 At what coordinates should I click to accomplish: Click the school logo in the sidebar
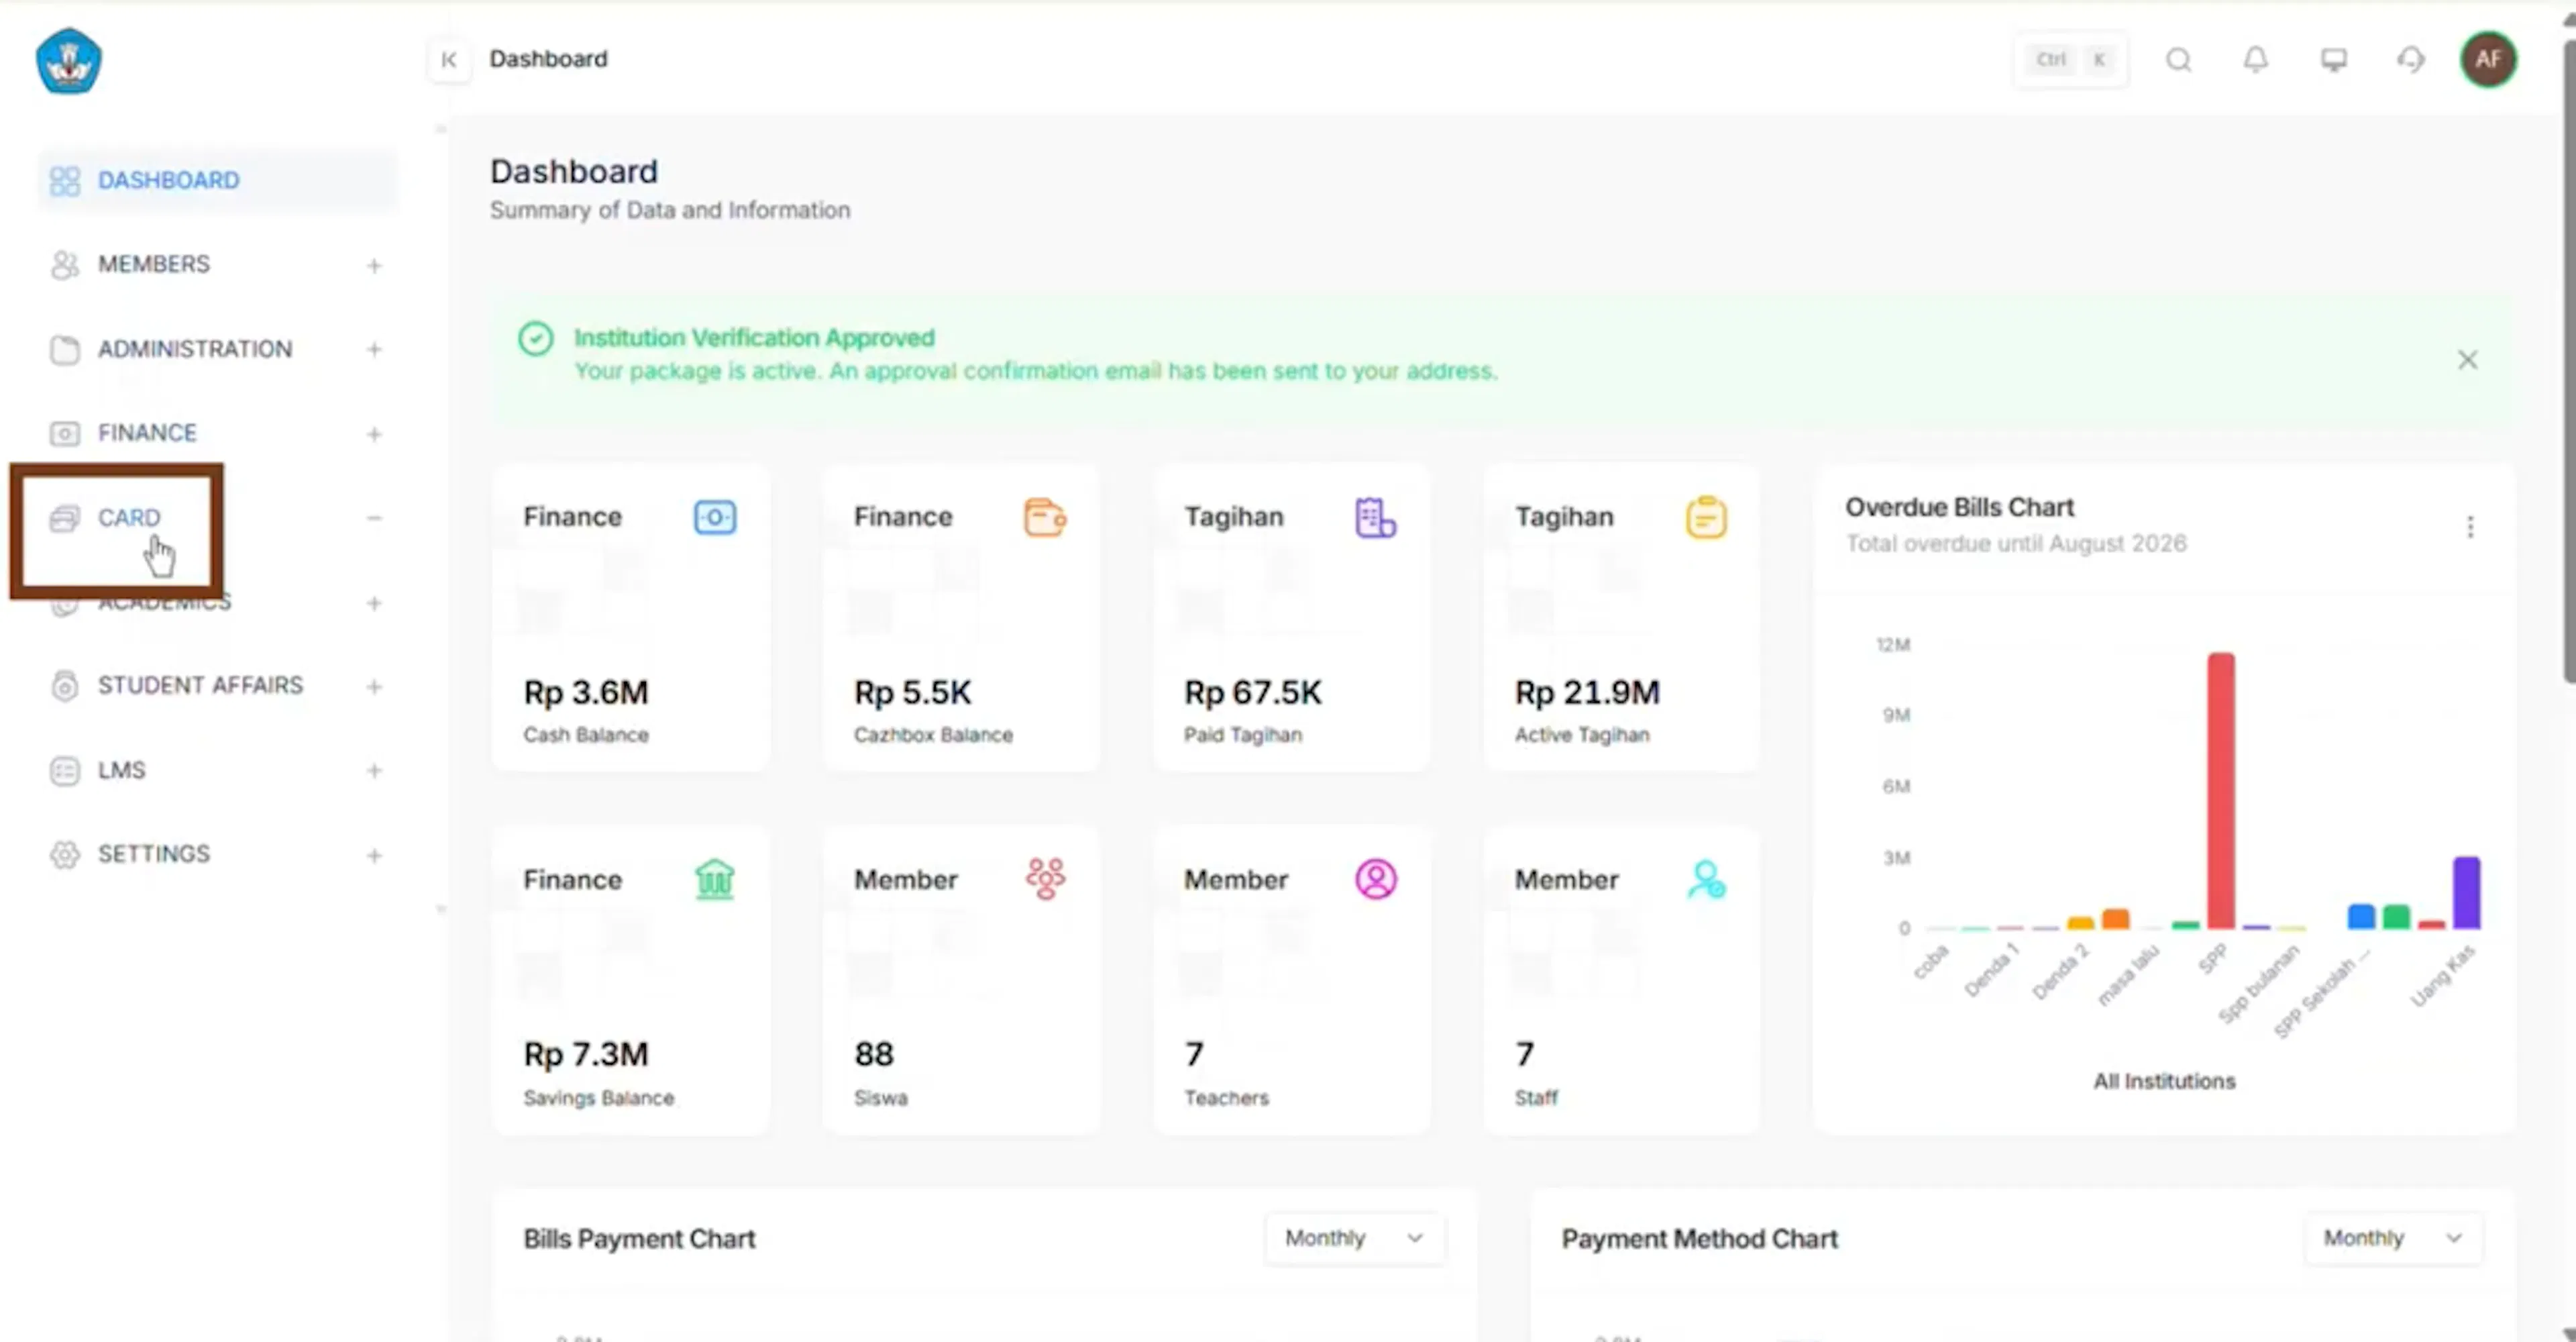(x=68, y=61)
